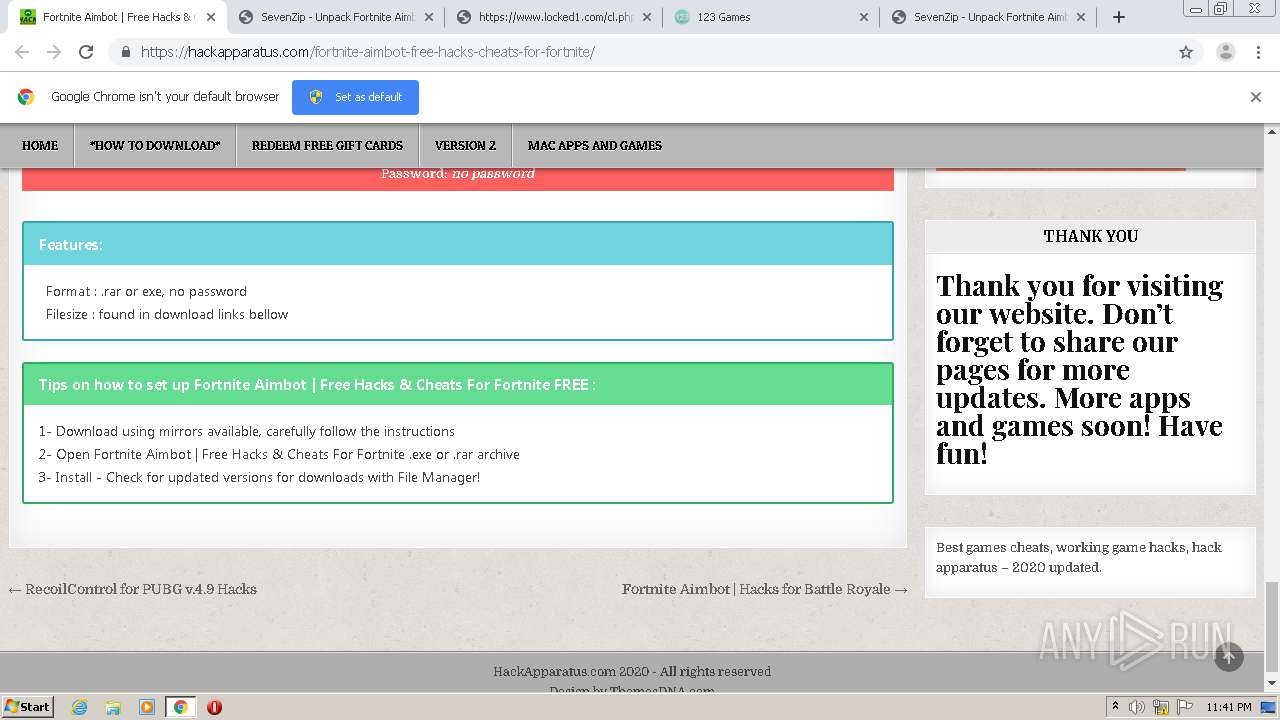Screen dimensions: 1280x720
Task: Close the 123 Games tab
Action: [864, 17]
